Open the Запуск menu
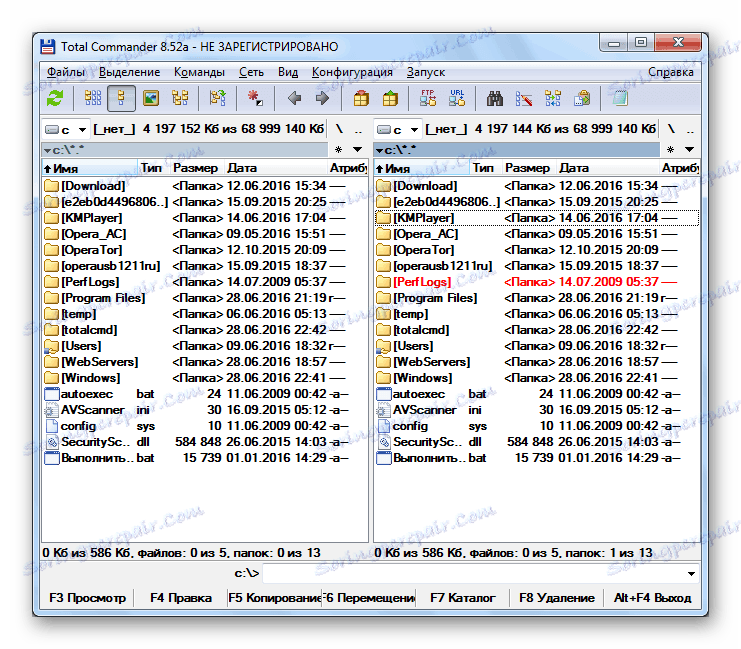This screenshot has height=649, width=741. [426, 72]
